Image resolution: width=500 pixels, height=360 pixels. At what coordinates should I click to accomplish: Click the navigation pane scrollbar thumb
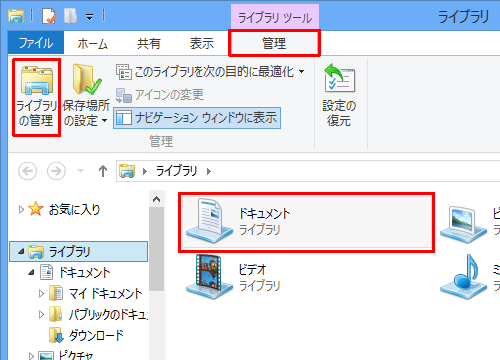pos(156,249)
